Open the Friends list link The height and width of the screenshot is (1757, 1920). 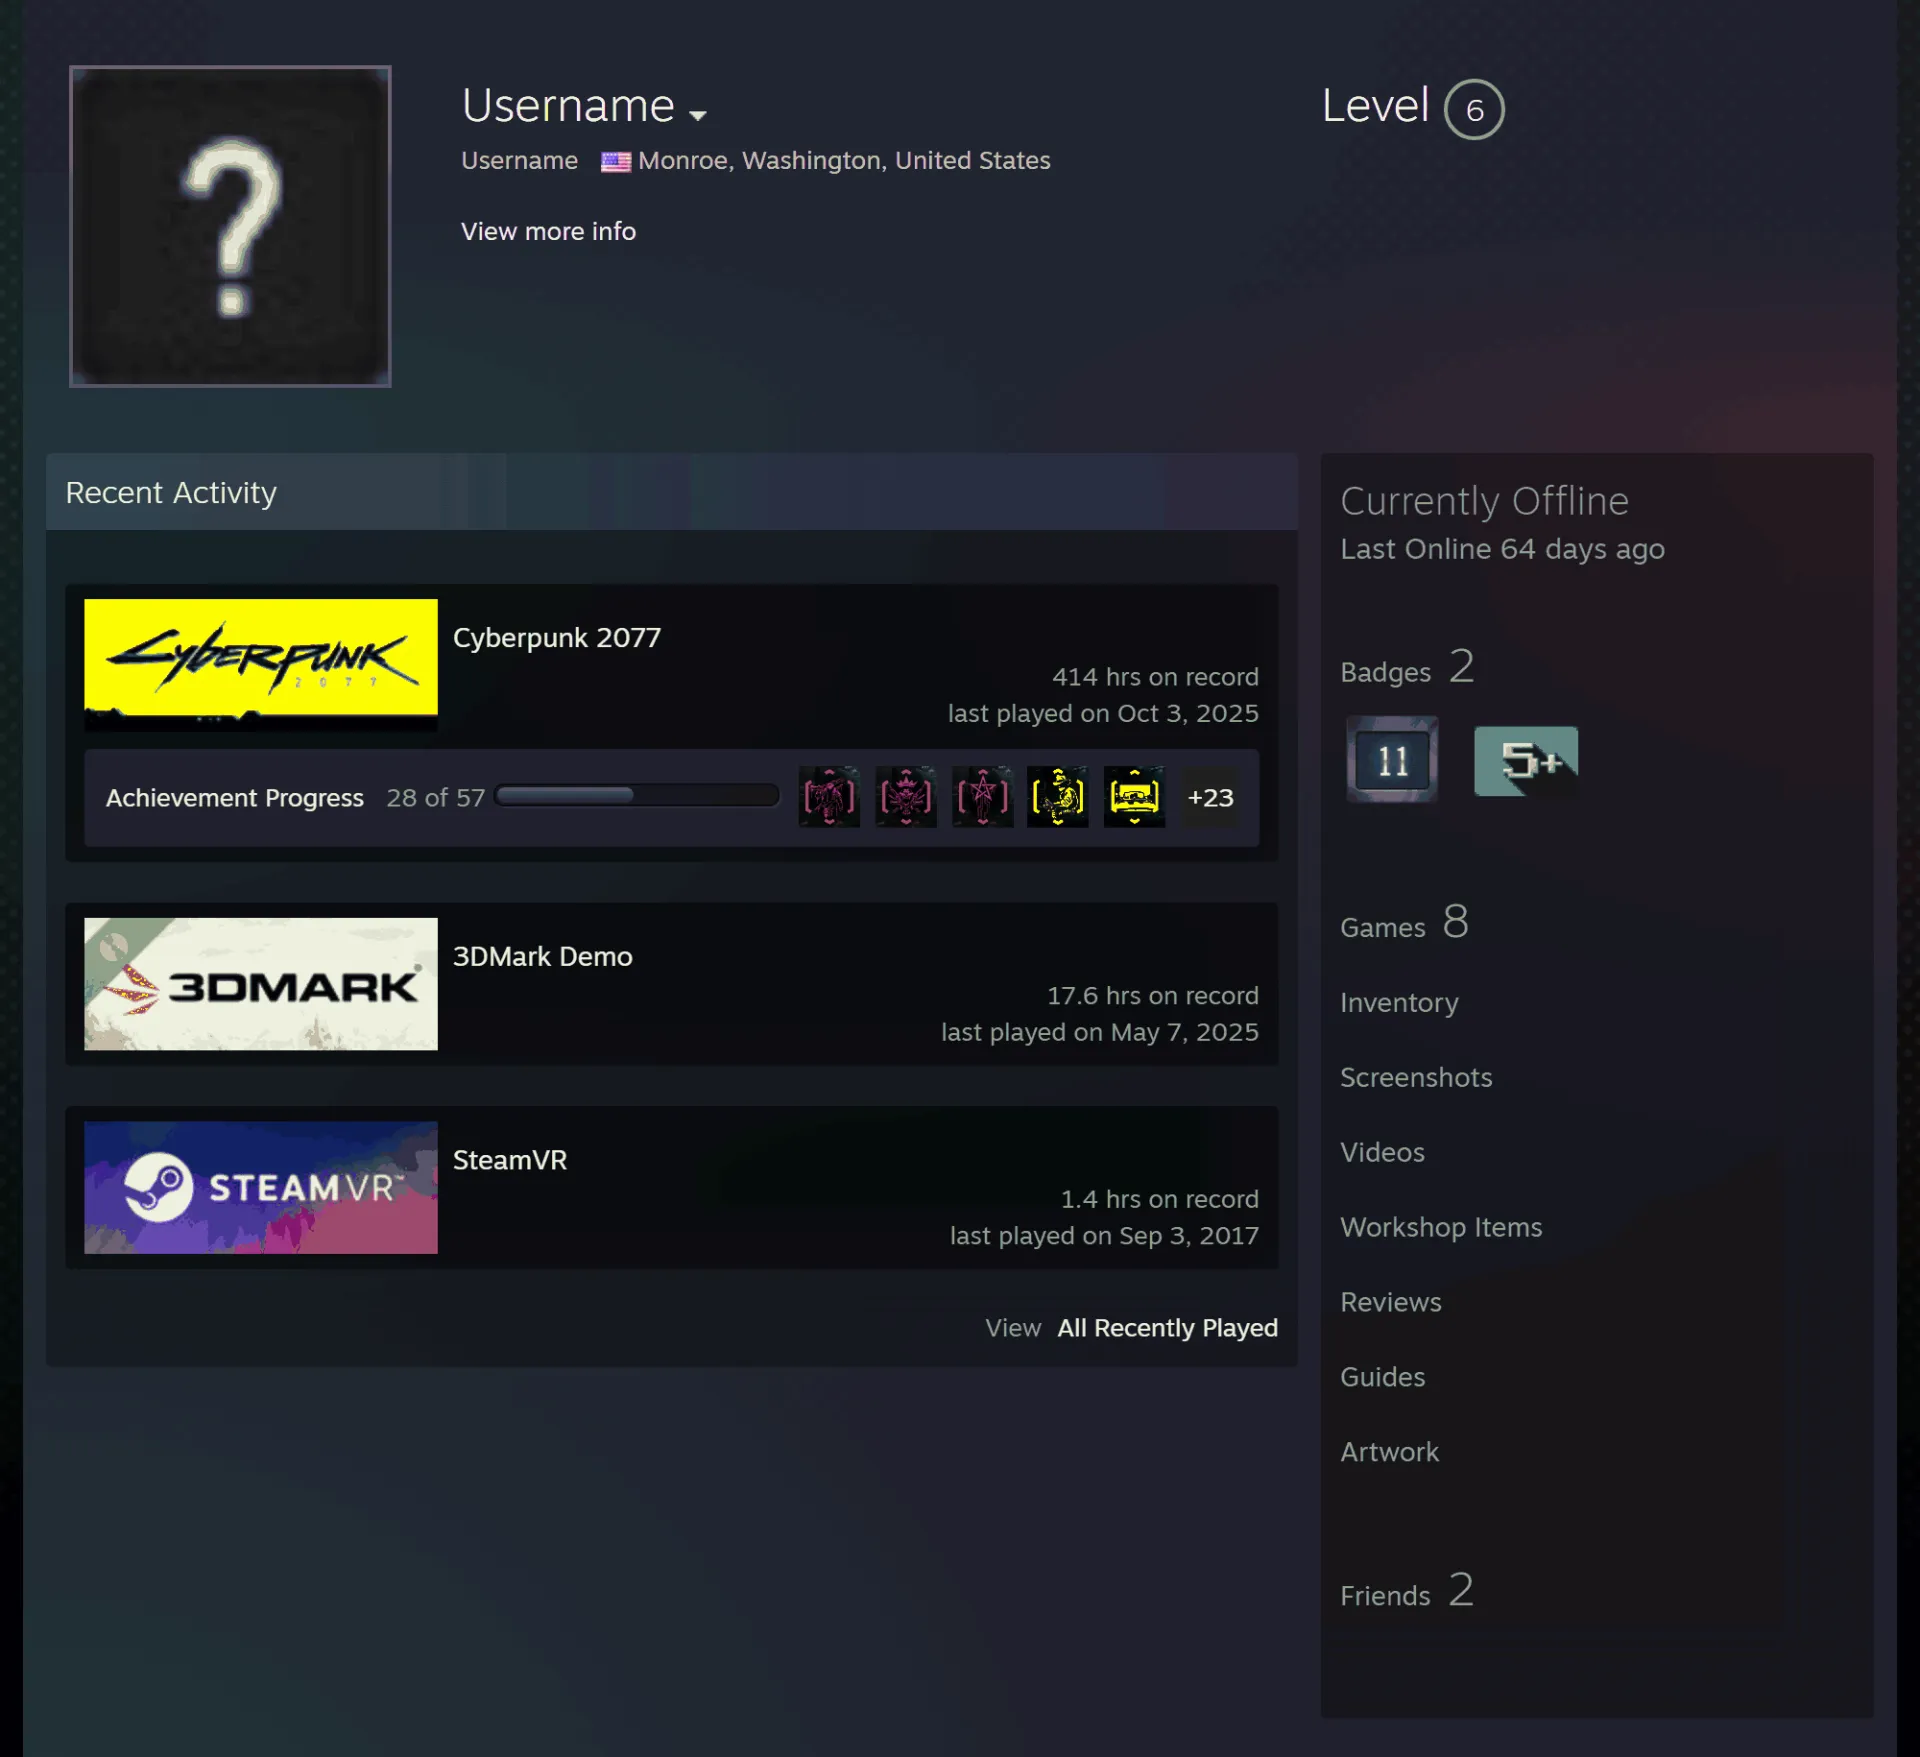pyautogui.click(x=1407, y=1591)
